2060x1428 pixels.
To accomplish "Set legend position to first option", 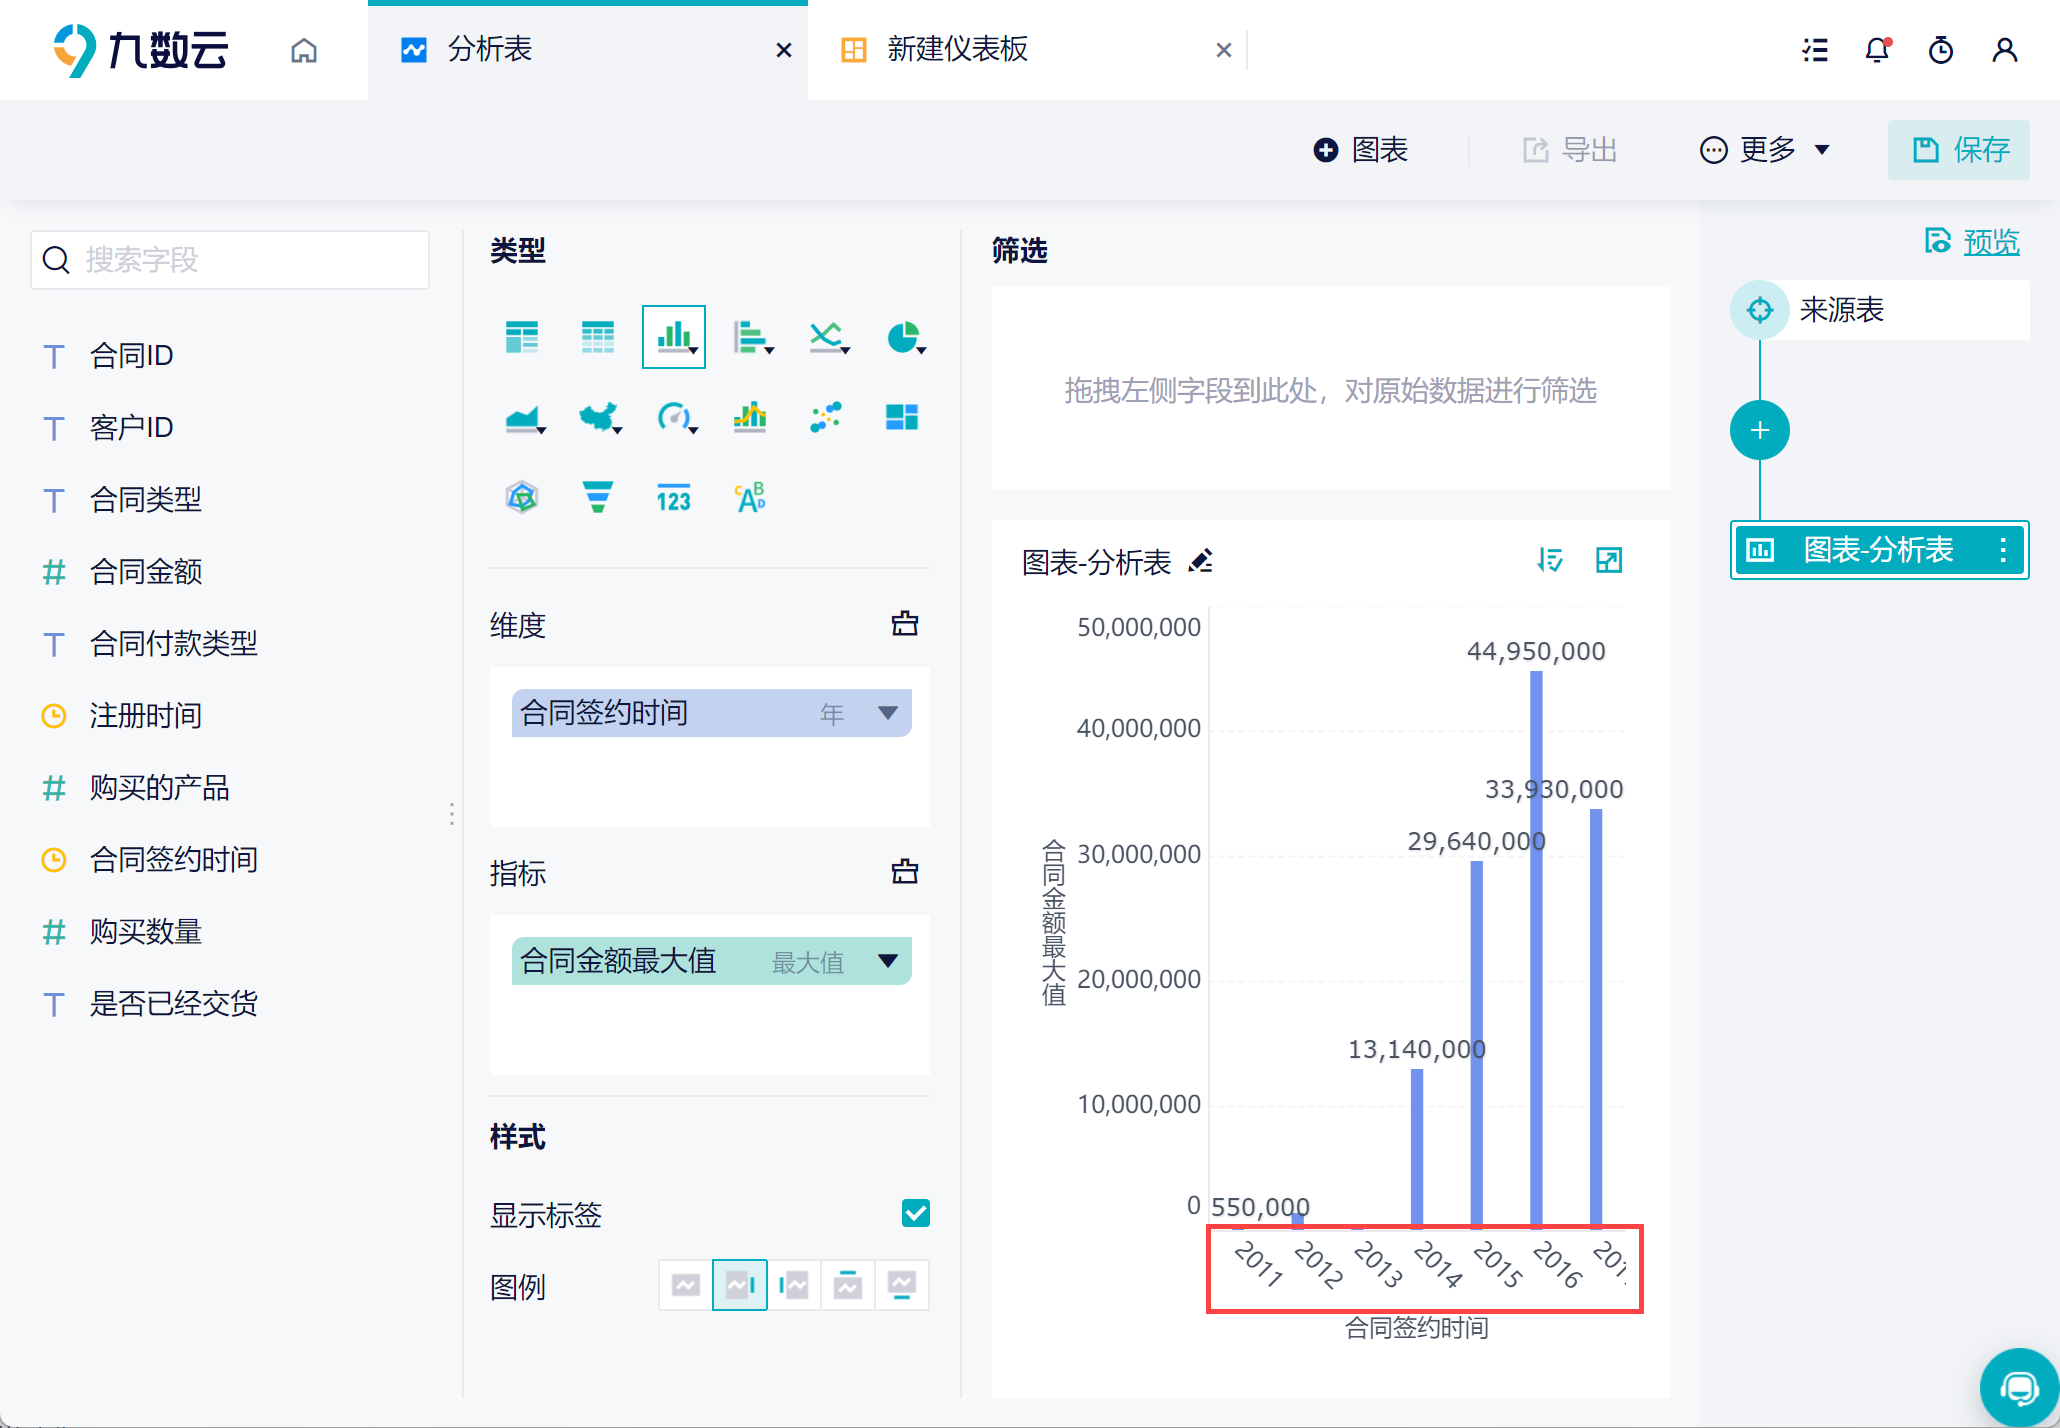I will tap(686, 1285).
